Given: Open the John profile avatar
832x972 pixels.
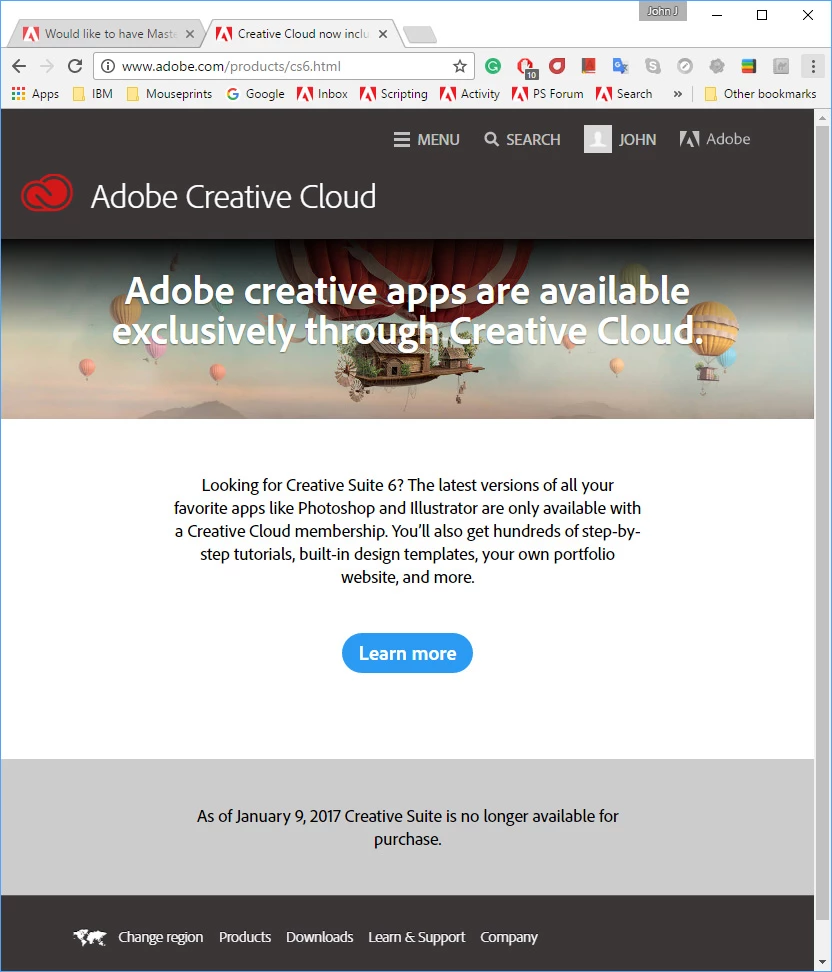Looking at the screenshot, I should tap(598, 139).
